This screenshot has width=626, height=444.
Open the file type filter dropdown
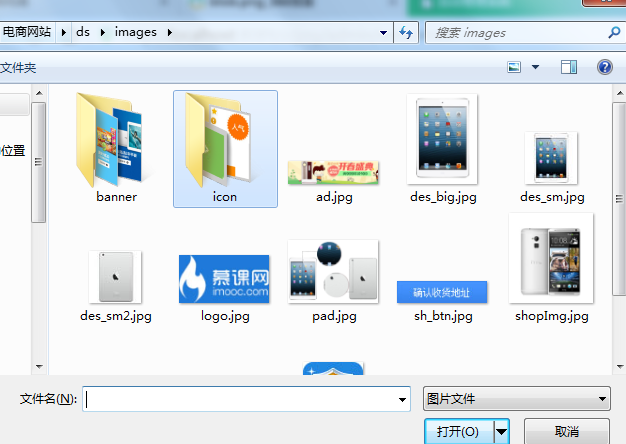(517, 399)
